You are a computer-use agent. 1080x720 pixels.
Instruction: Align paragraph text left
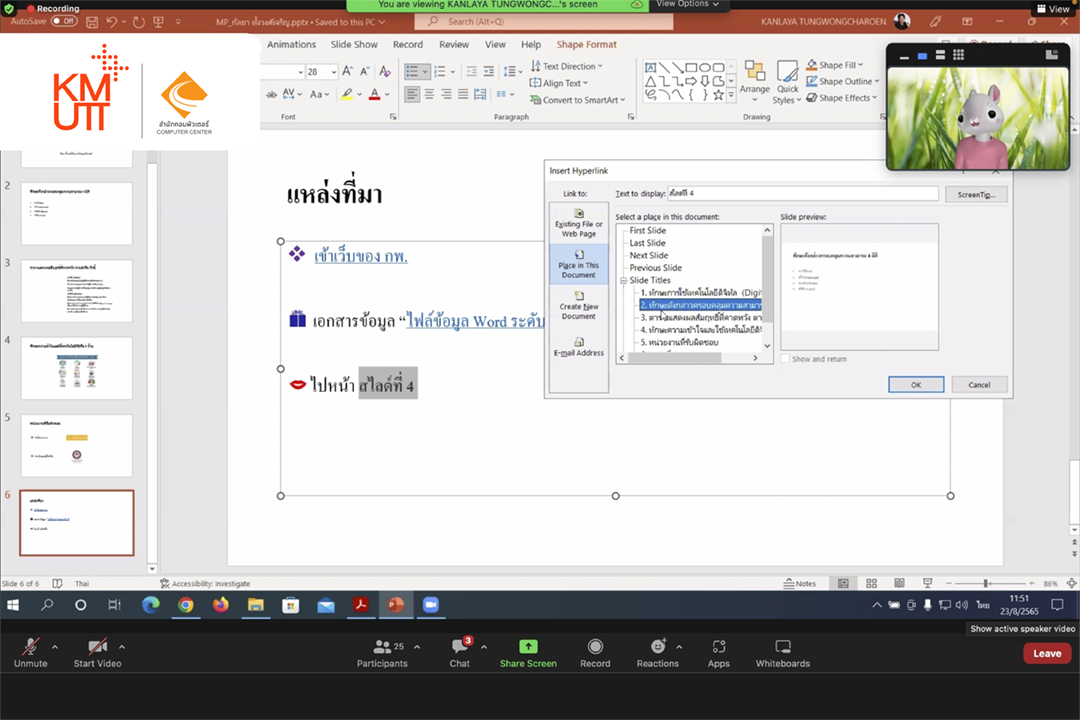(412, 94)
